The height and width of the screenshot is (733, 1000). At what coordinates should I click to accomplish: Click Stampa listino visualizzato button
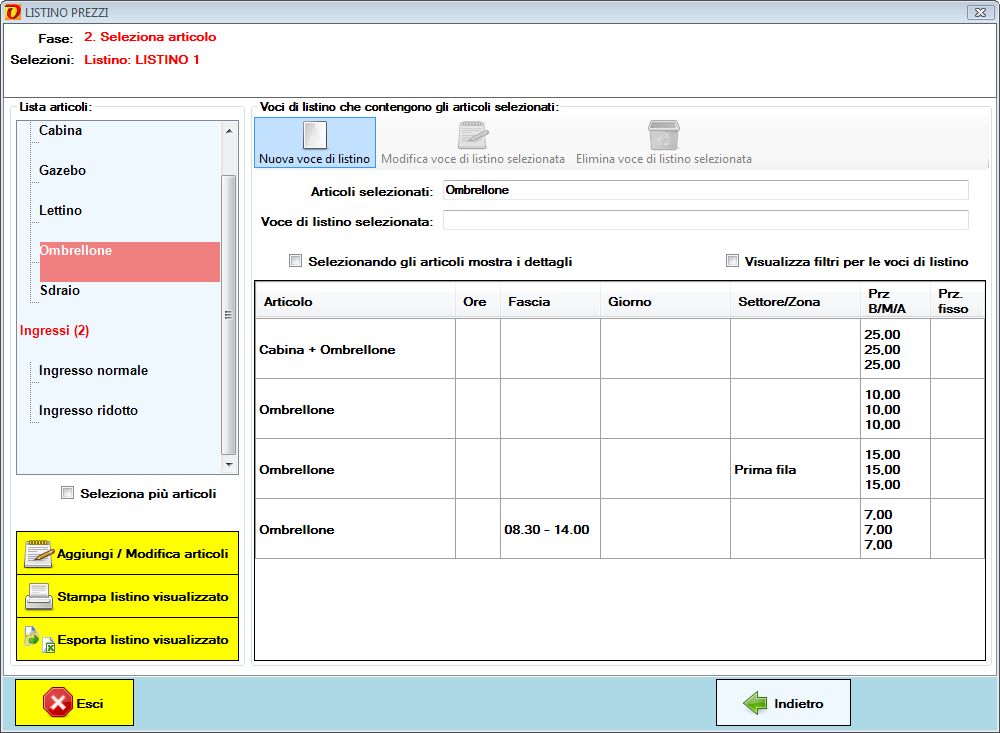pos(128,596)
